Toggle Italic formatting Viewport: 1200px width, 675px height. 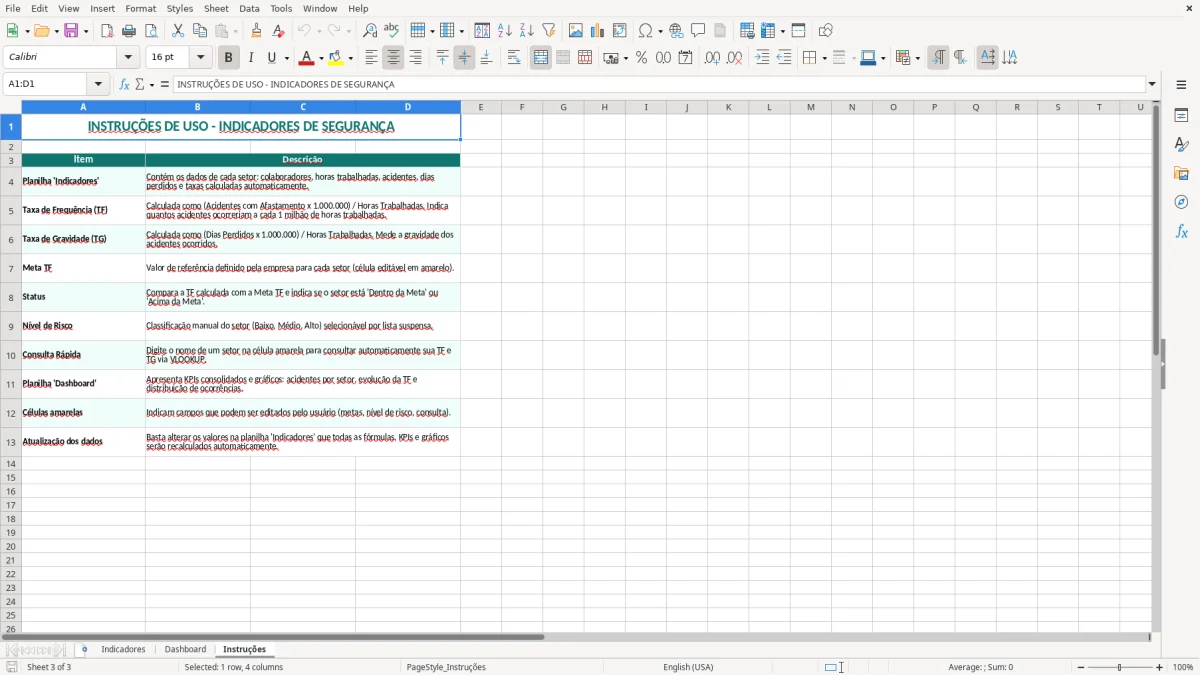coord(251,58)
